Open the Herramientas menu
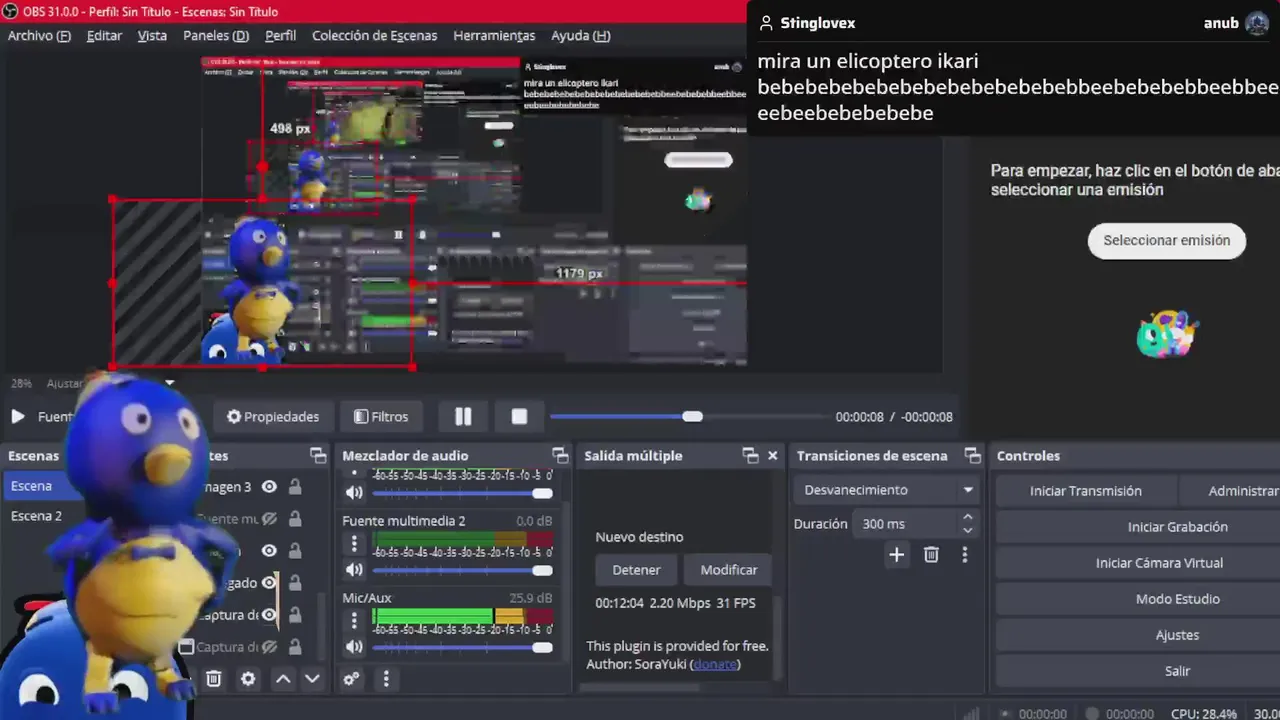 [x=494, y=35]
